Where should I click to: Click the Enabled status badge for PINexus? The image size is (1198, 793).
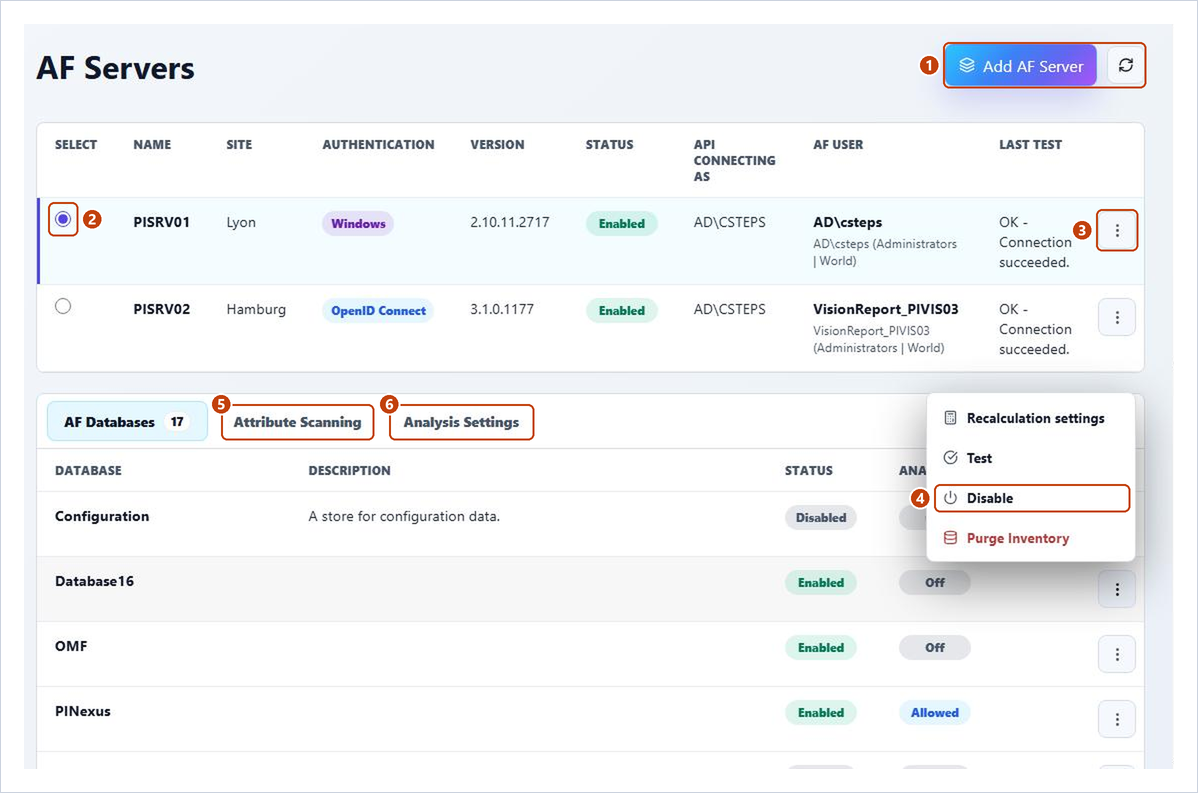click(x=821, y=712)
